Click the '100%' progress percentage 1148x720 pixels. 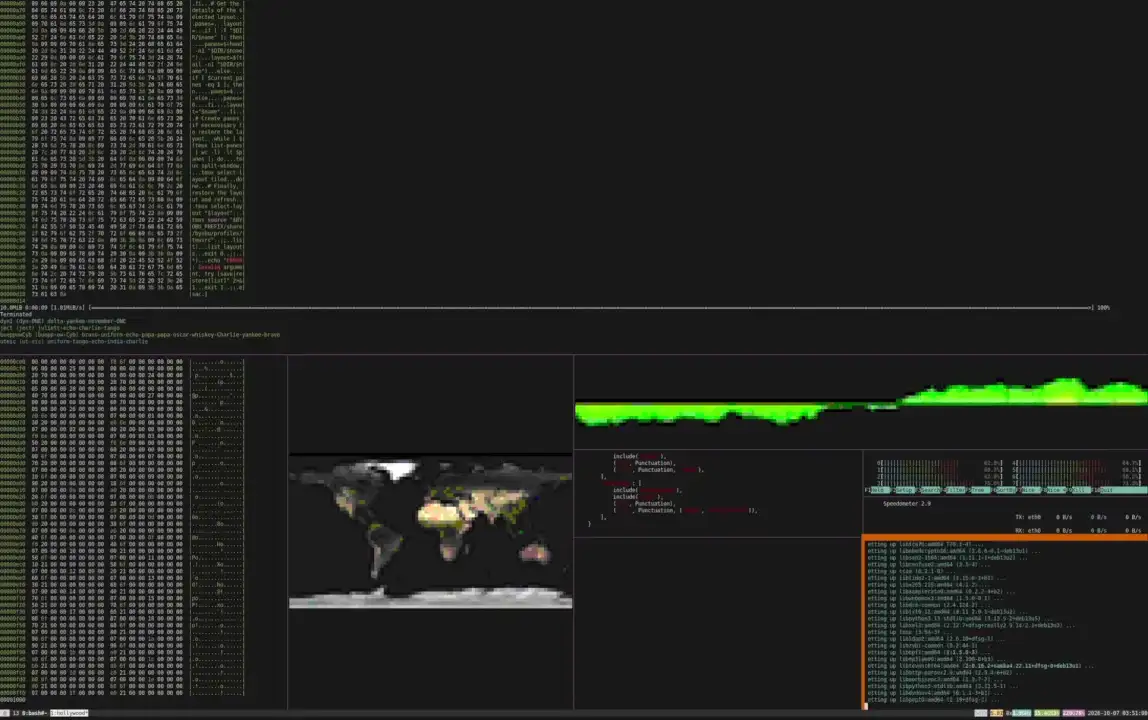point(1103,308)
